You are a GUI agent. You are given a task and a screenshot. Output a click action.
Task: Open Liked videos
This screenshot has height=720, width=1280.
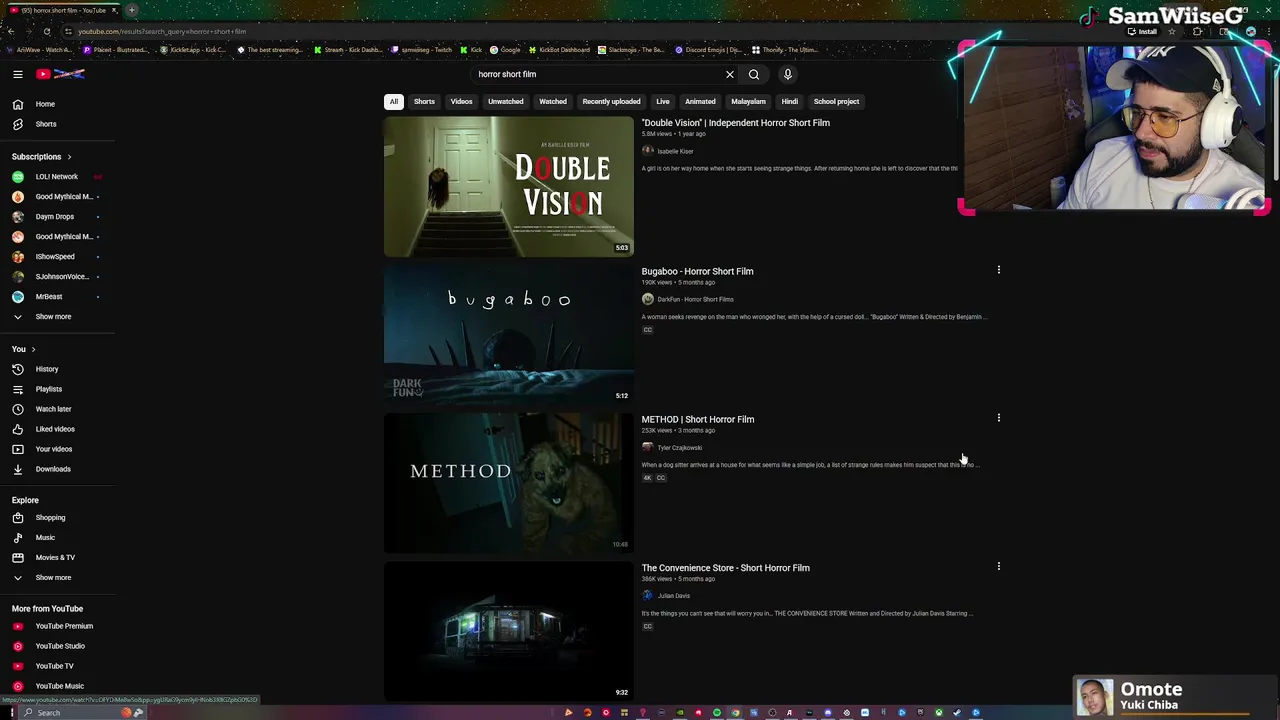click(57, 429)
